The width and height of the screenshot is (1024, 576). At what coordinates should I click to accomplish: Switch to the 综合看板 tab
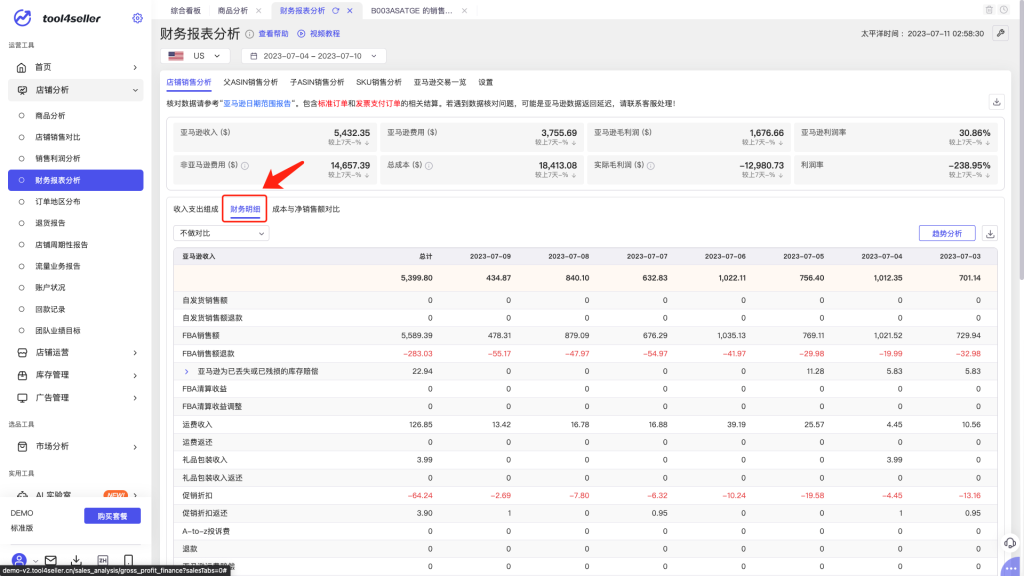pos(185,10)
